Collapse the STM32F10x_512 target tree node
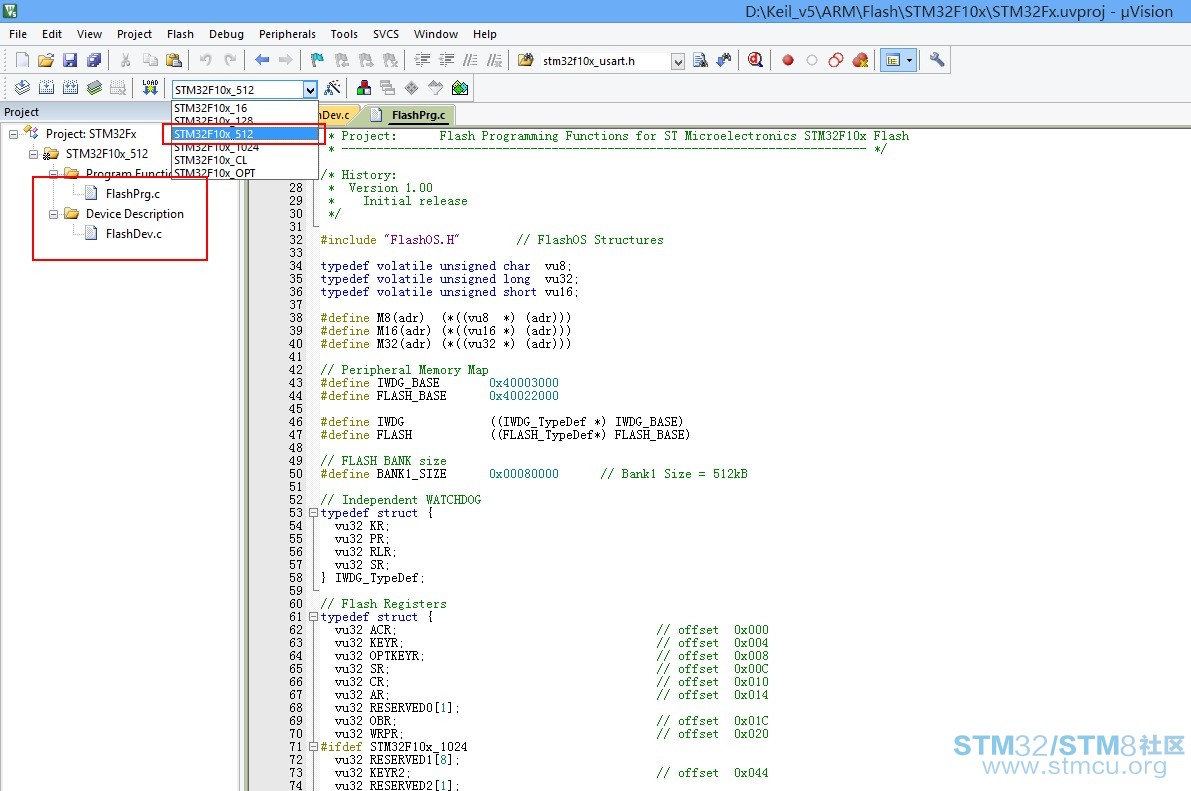Viewport: 1191px width, 791px height. [x=33, y=154]
